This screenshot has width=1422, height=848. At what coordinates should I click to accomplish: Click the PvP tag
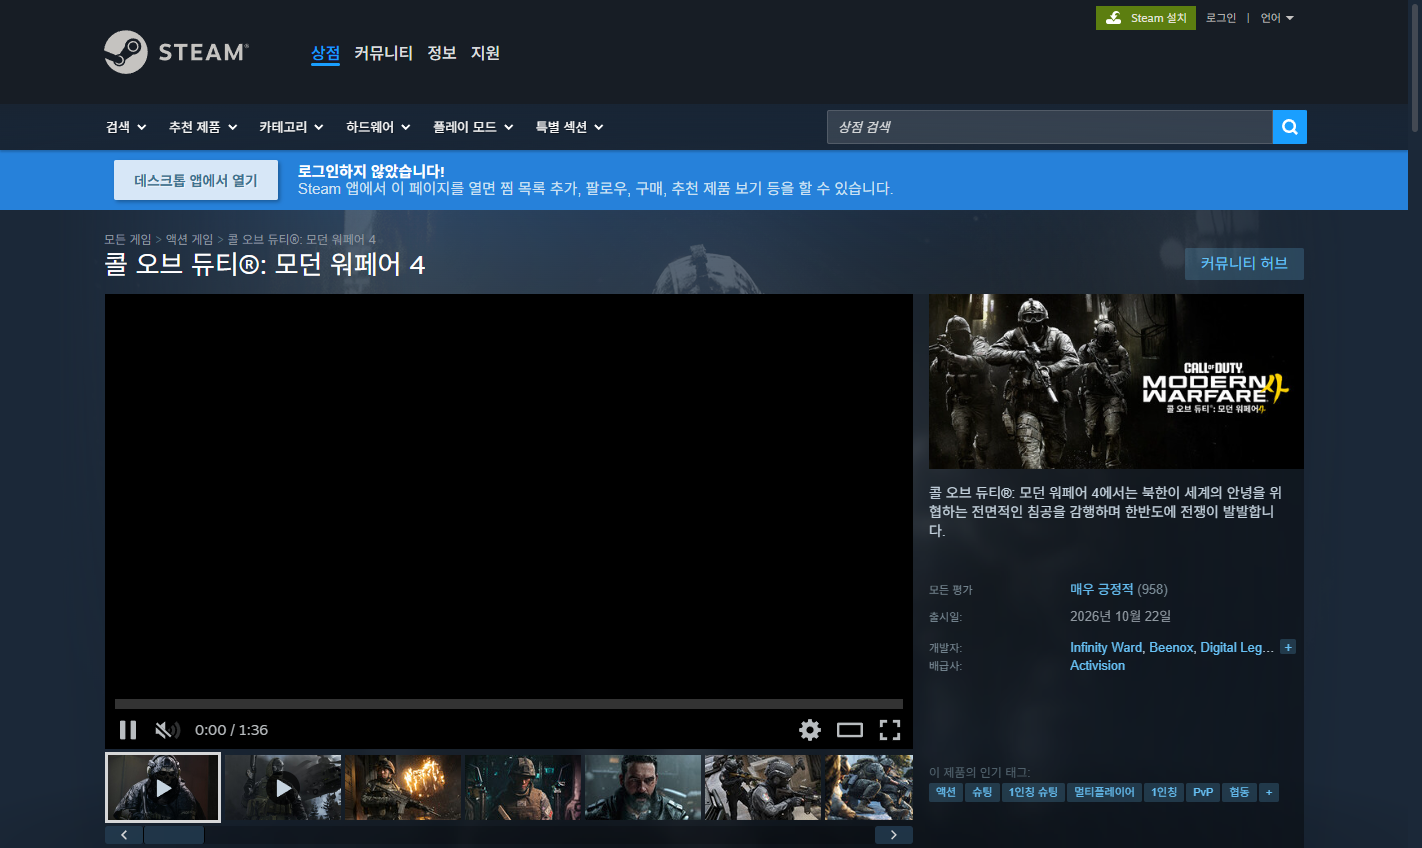click(x=1203, y=792)
